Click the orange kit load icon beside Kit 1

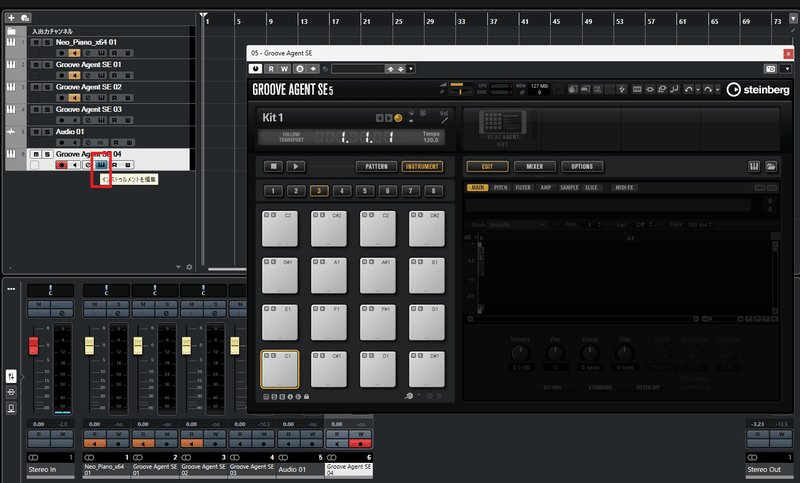[398, 118]
